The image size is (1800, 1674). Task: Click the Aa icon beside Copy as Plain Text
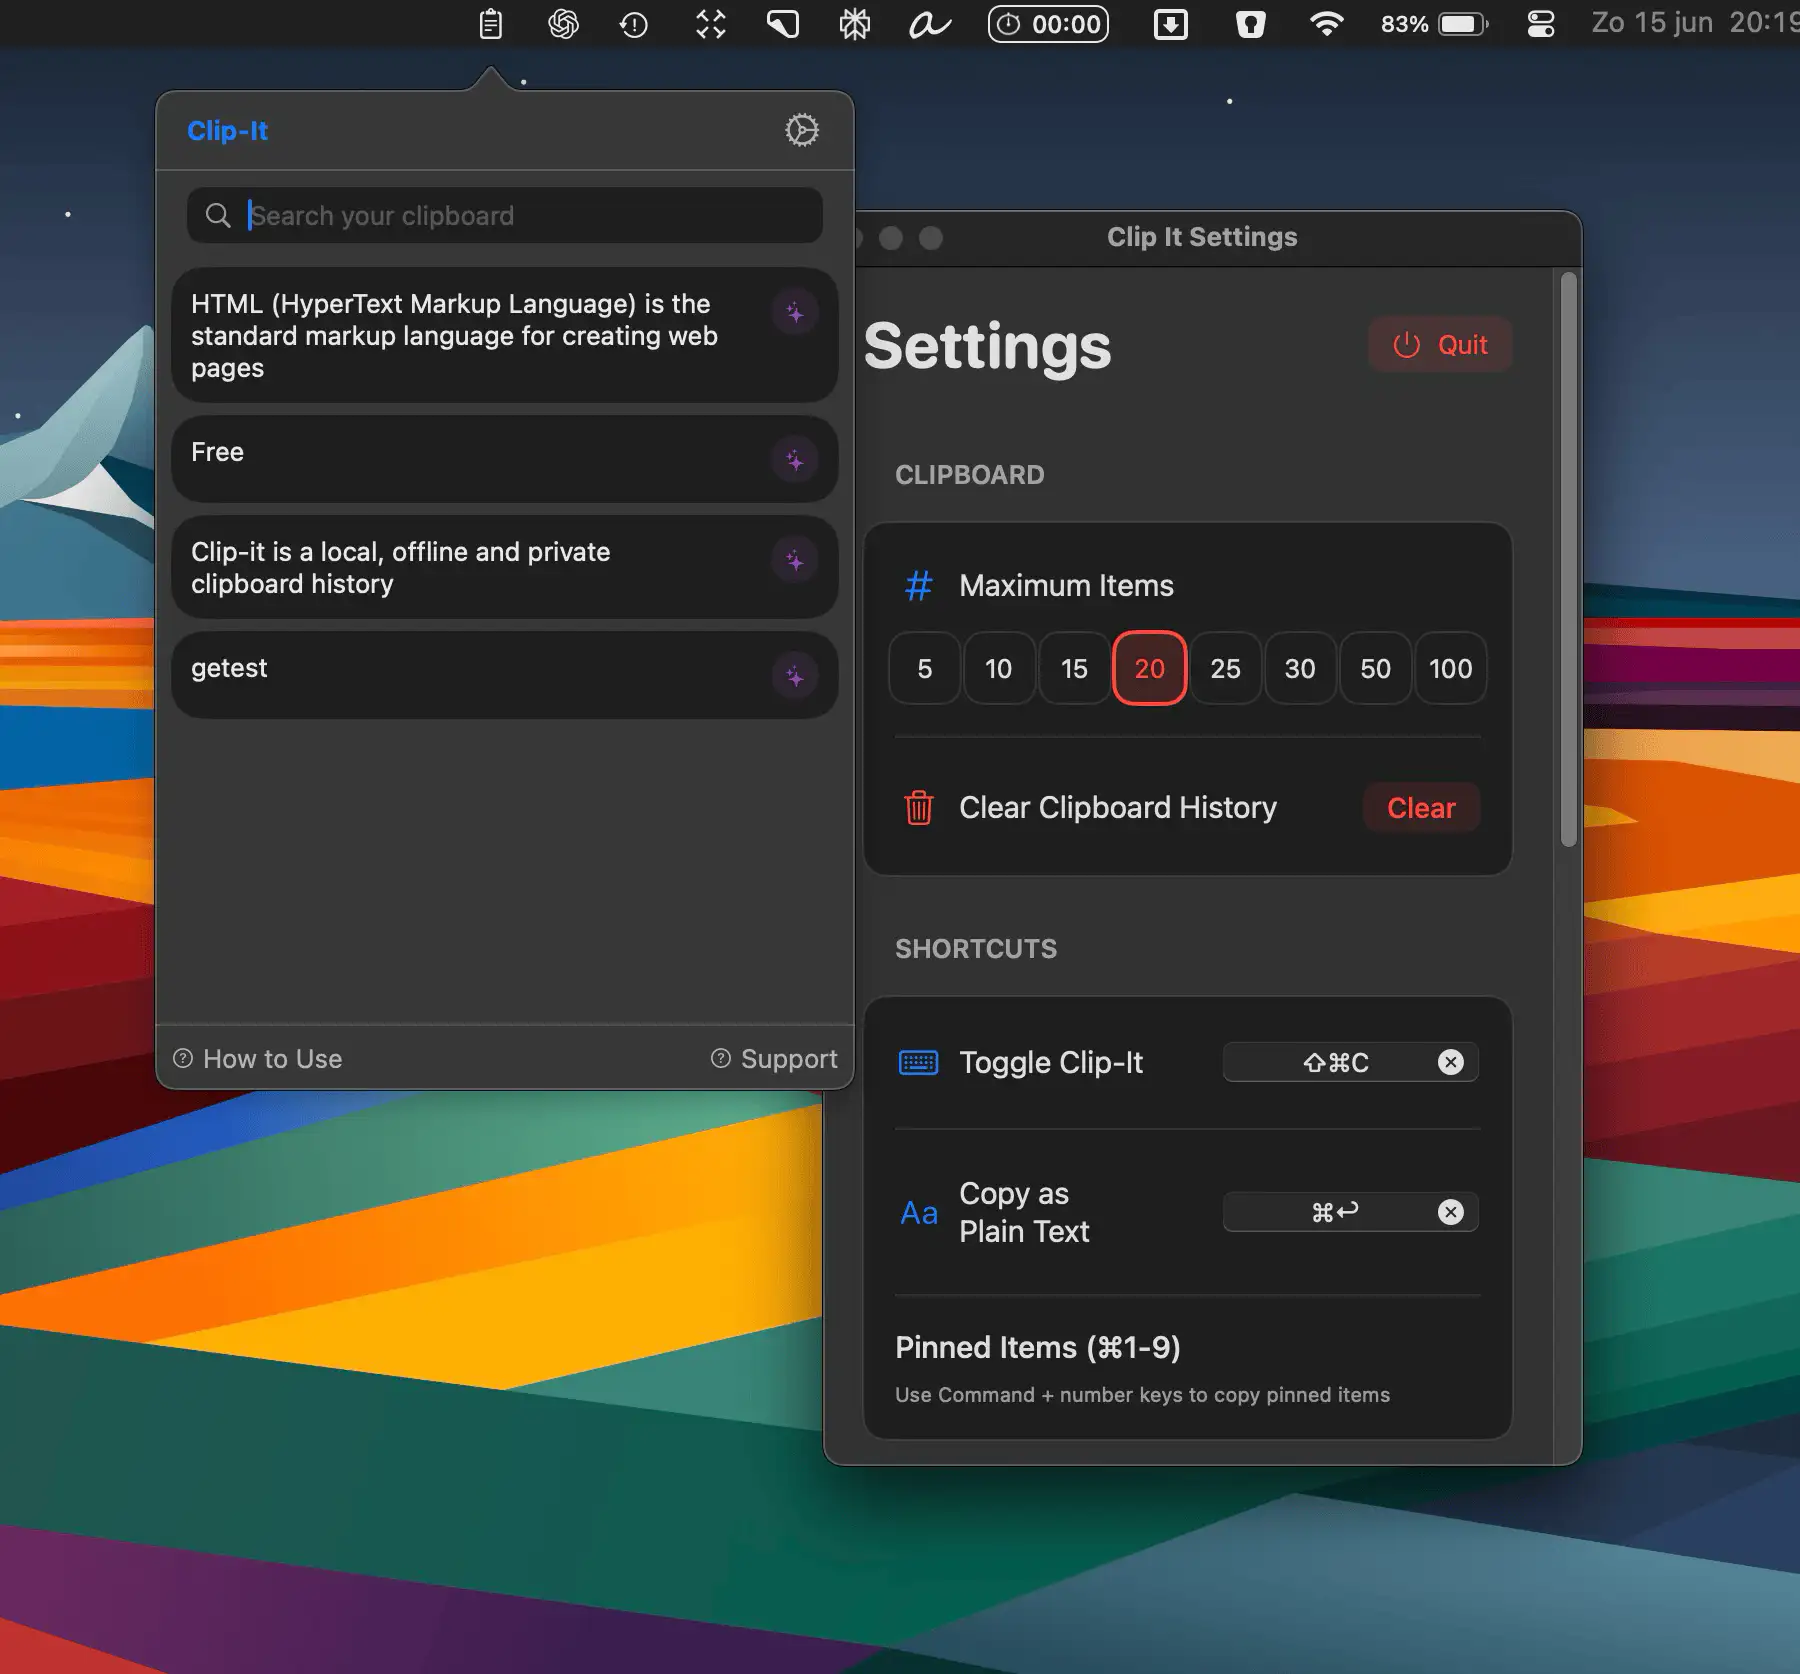[919, 1213]
